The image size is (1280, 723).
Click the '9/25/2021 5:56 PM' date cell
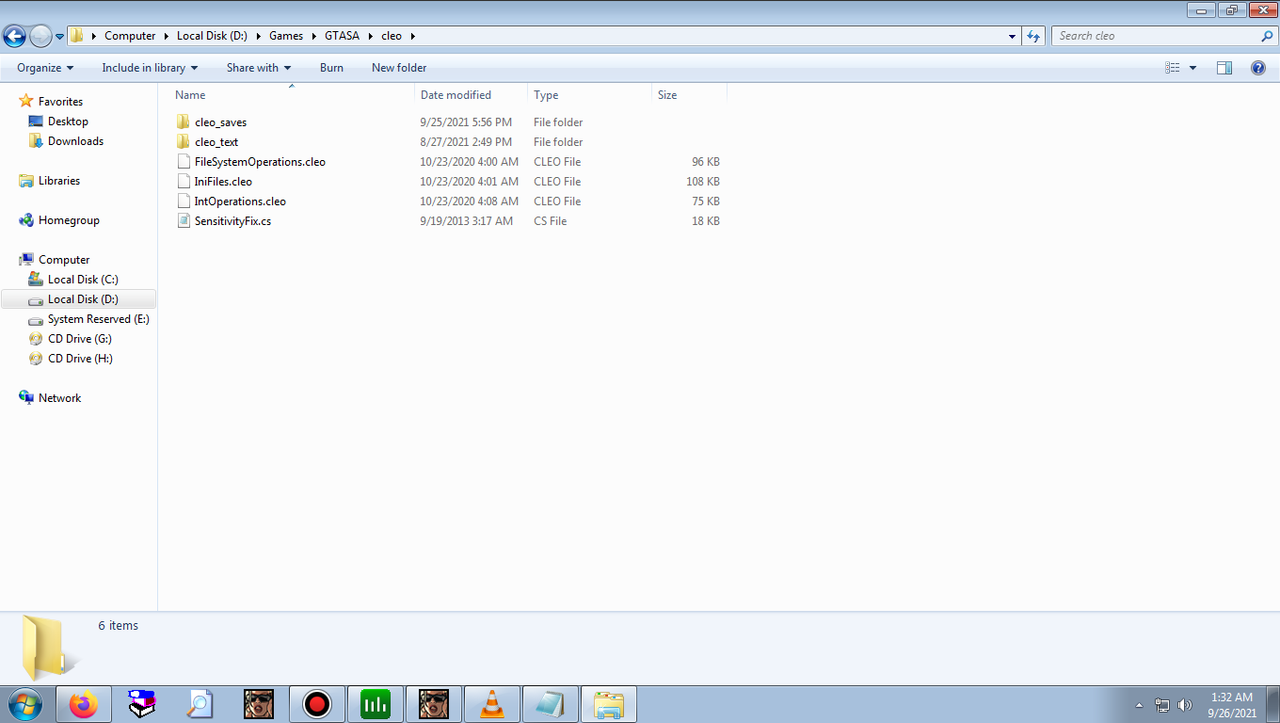click(x=466, y=122)
